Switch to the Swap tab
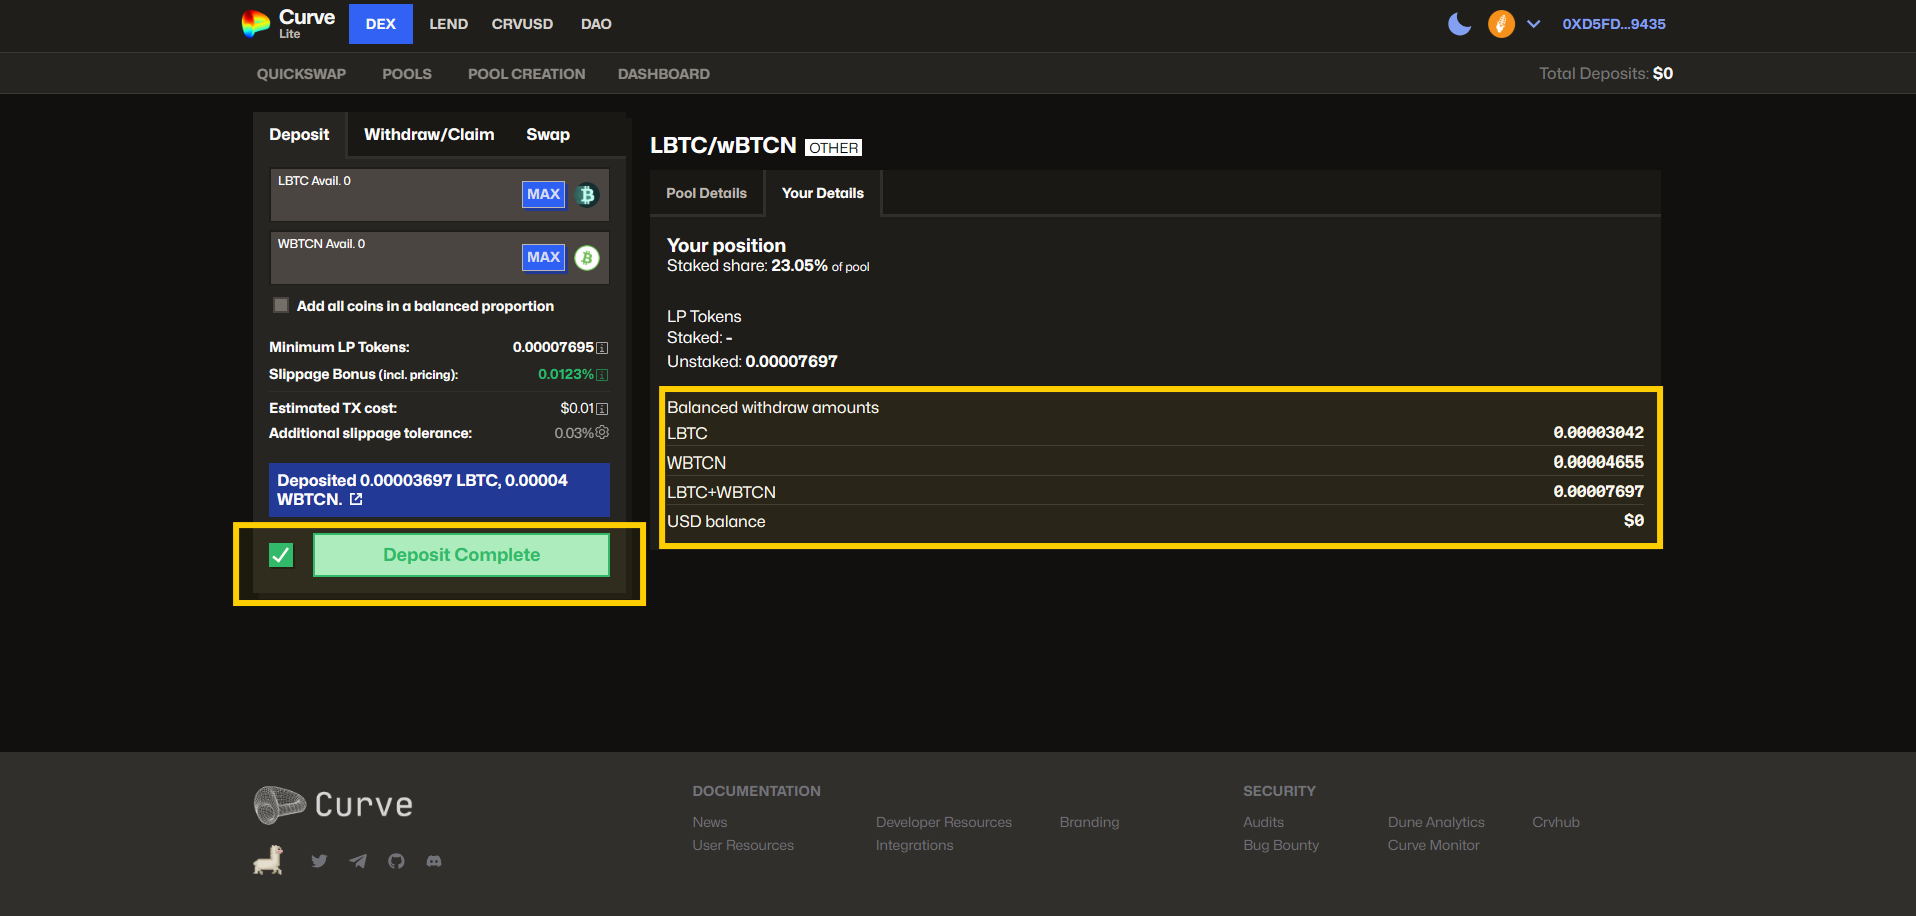Viewport: 1916px width, 916px height. click(548, 134)
